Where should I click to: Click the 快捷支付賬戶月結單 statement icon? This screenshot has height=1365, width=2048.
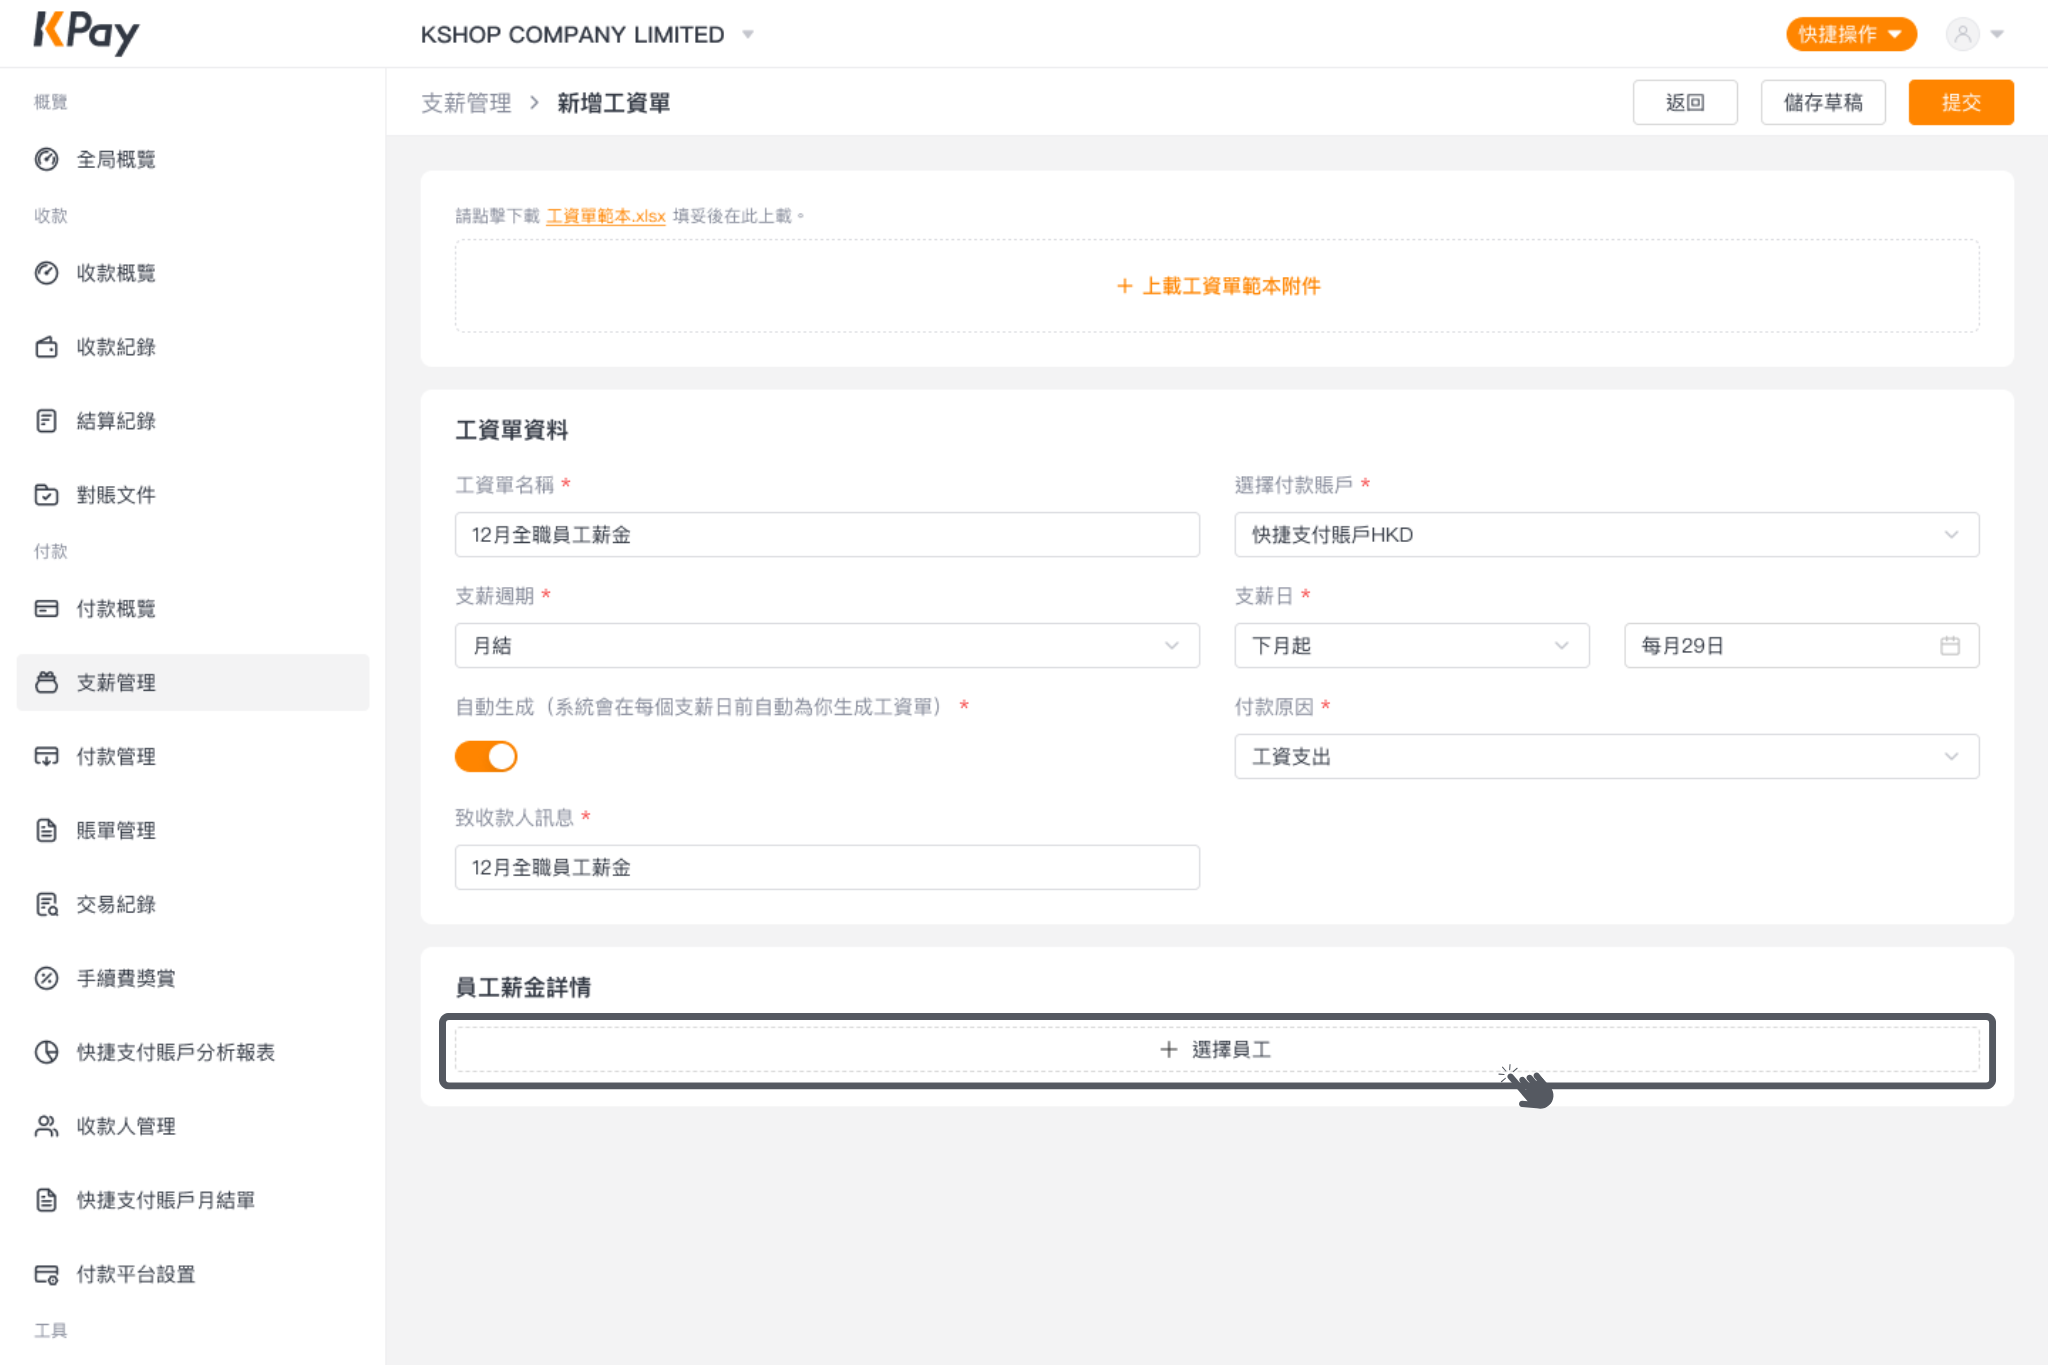point(46,1200)
